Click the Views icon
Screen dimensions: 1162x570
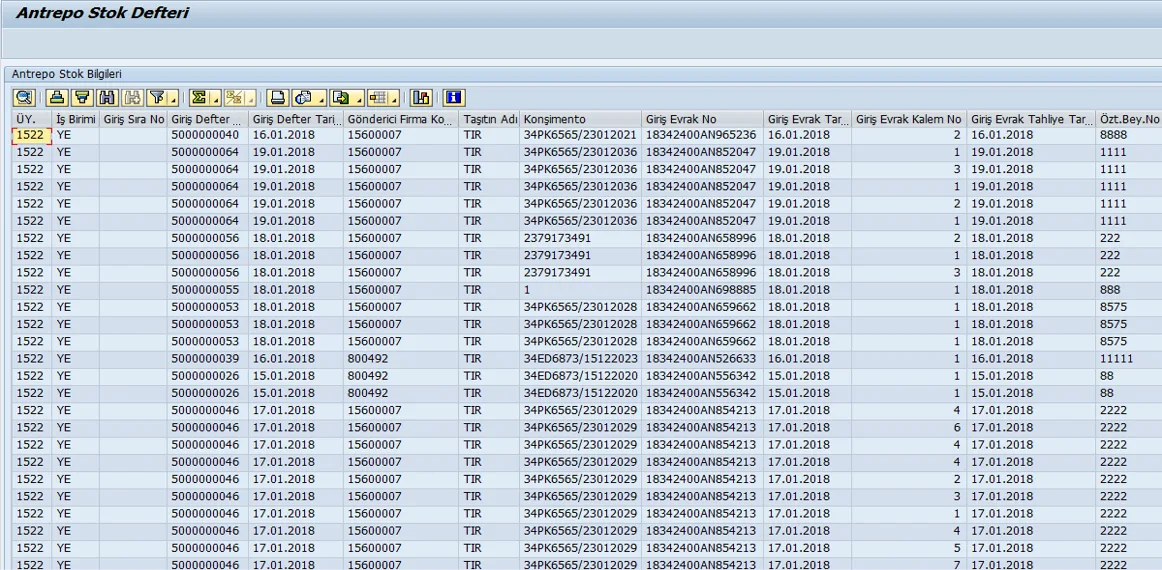click(303, 97)
